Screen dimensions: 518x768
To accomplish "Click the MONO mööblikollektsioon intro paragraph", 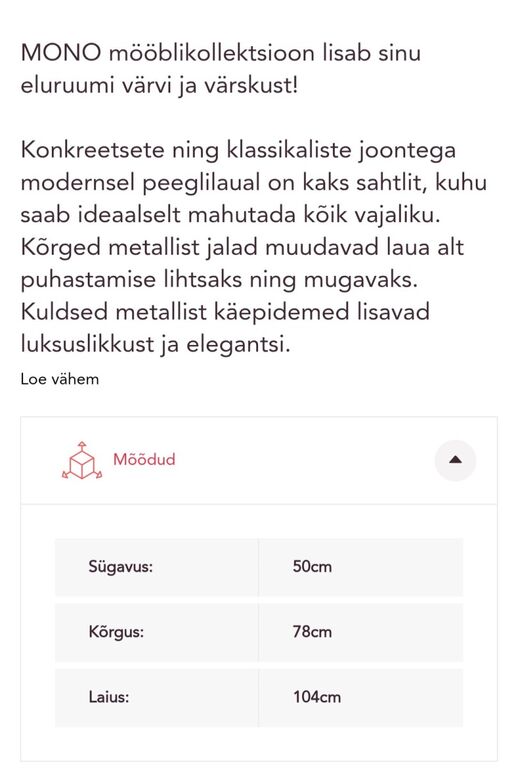I will [x=221, y=69].
